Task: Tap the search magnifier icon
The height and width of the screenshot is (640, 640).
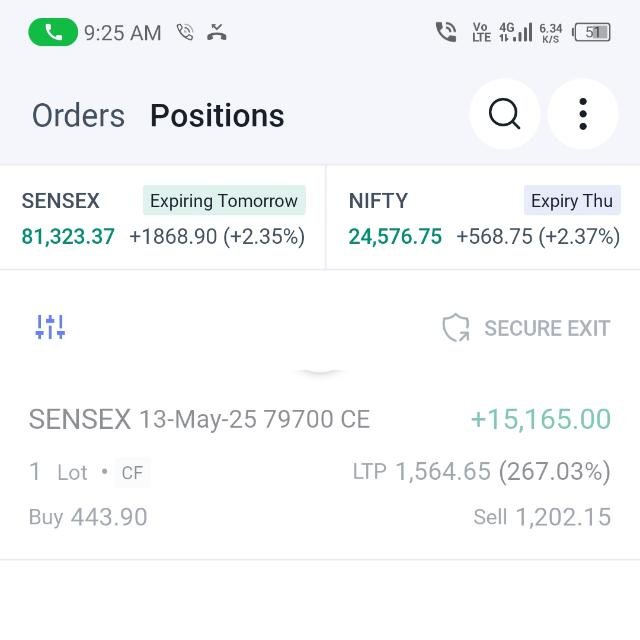Action: click(x=505, y=115)
